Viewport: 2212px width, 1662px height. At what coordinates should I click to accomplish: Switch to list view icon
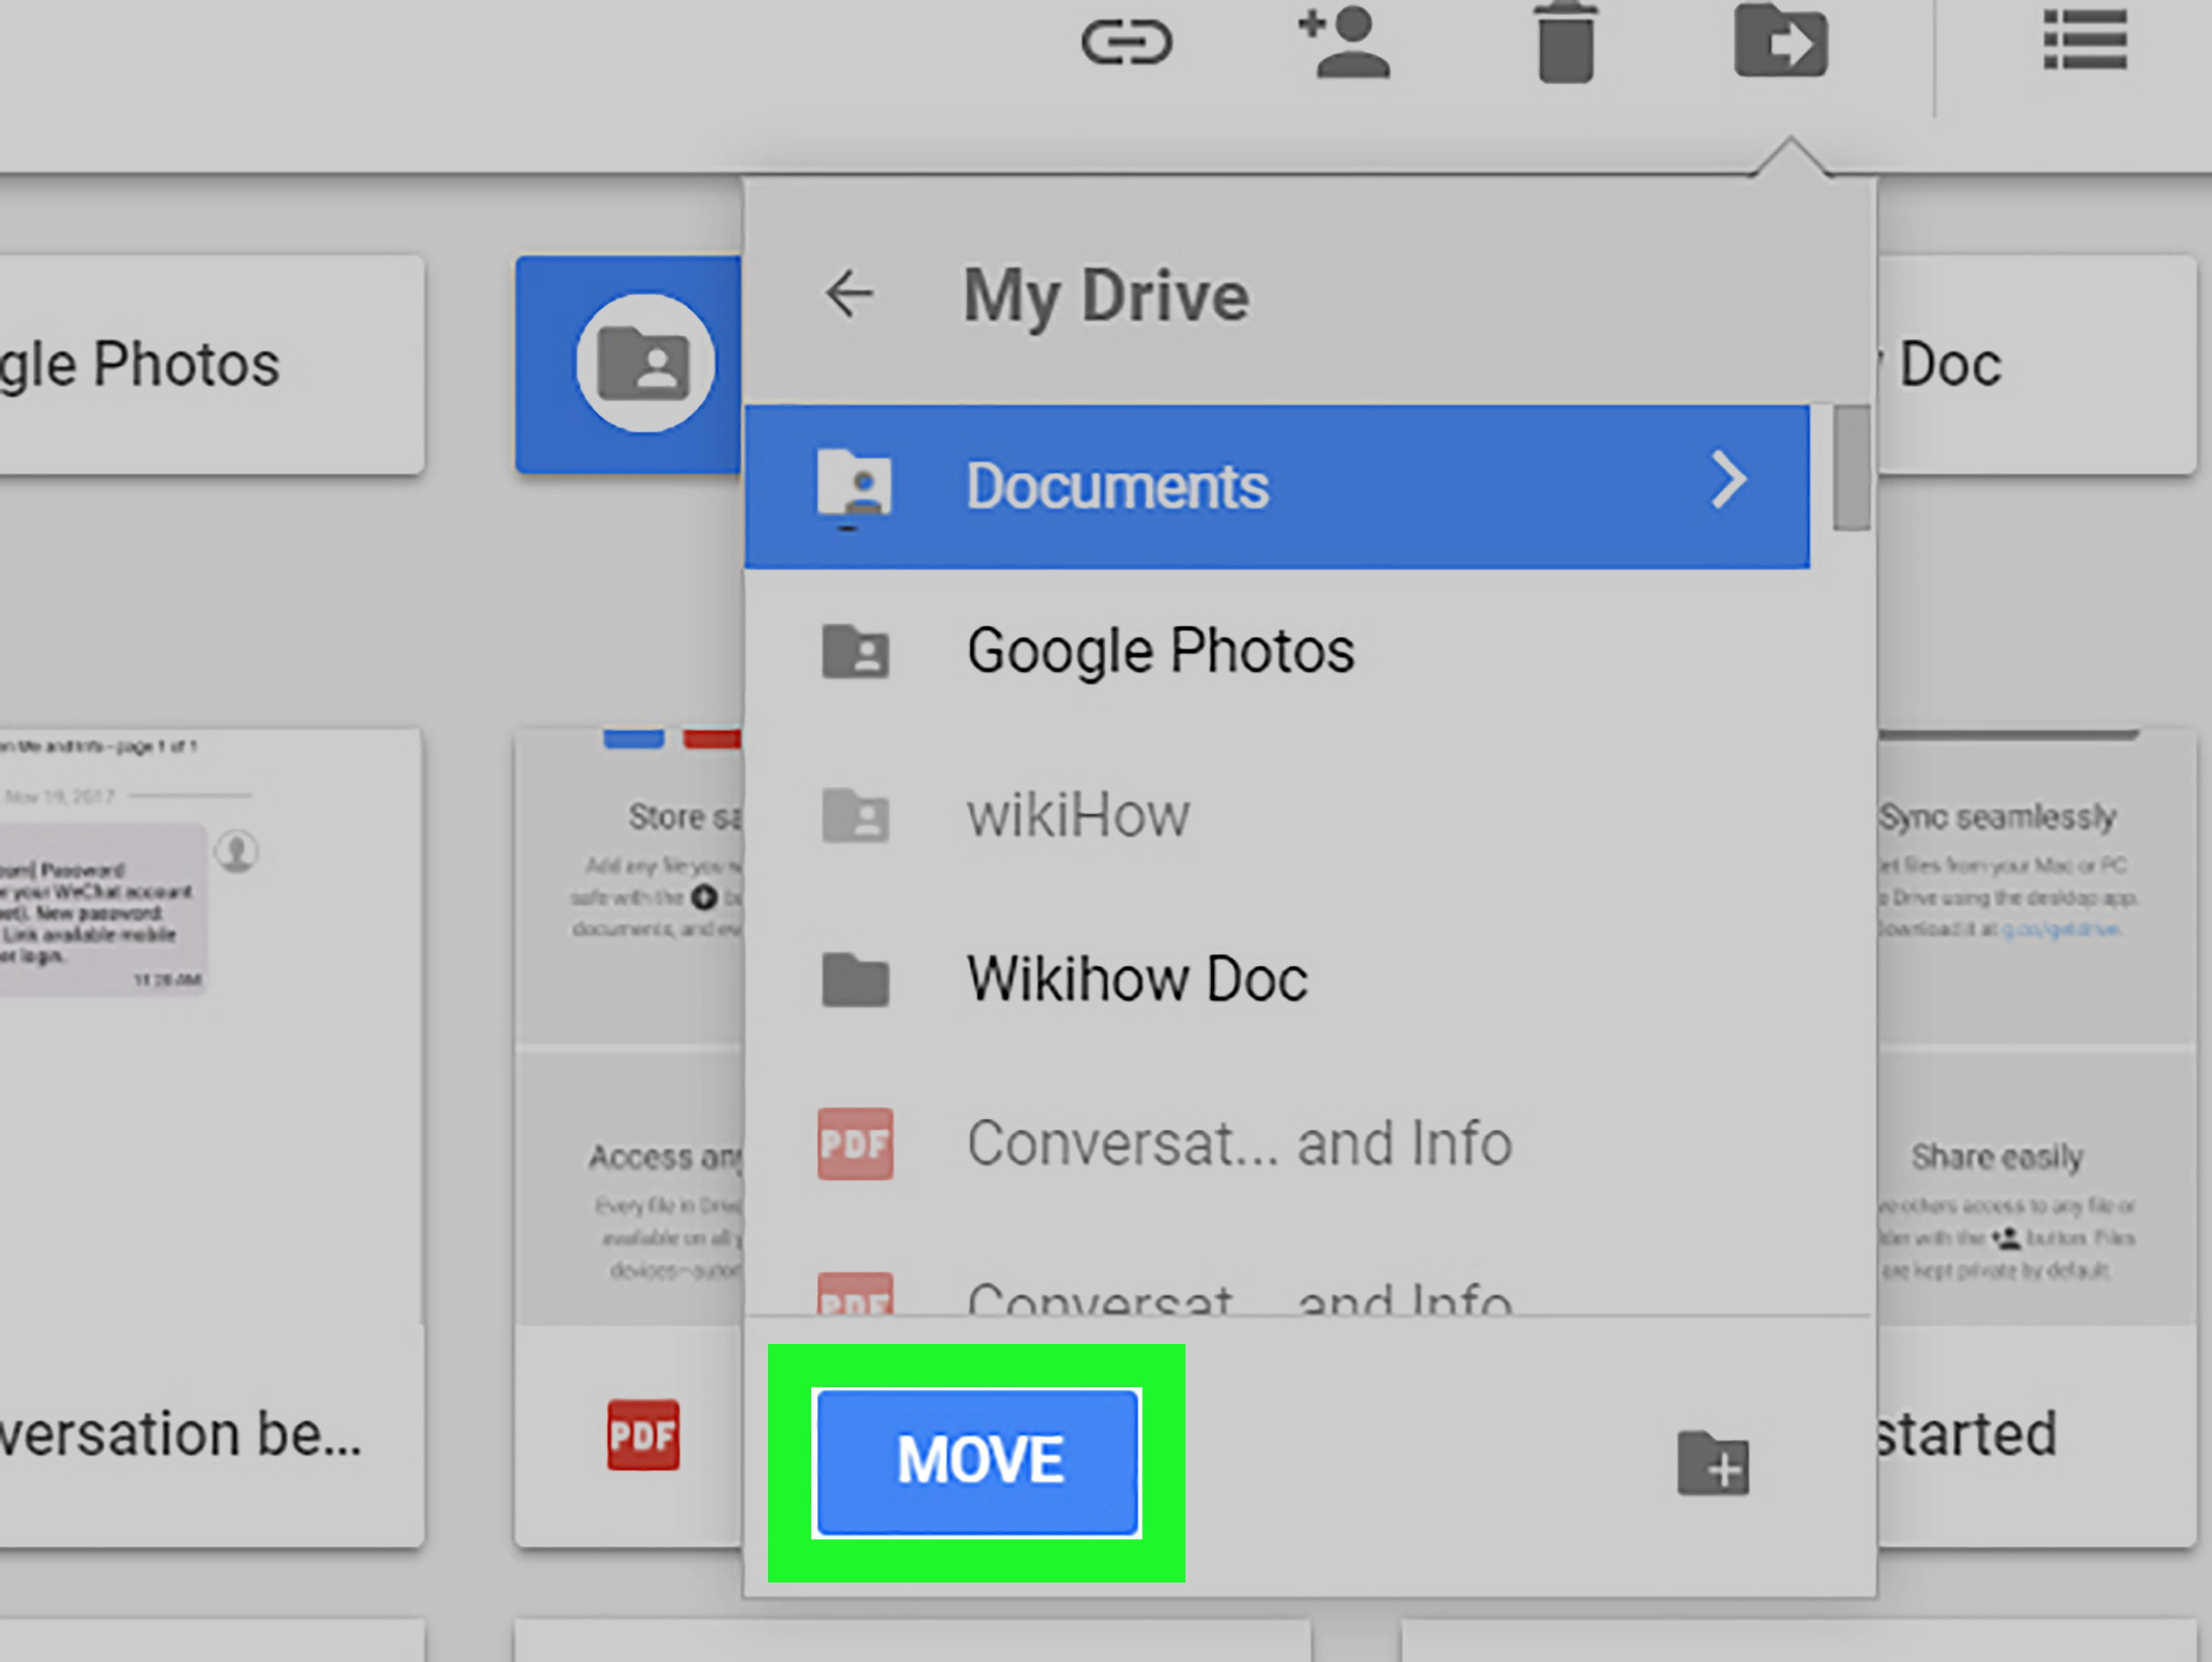[2085, 41]
